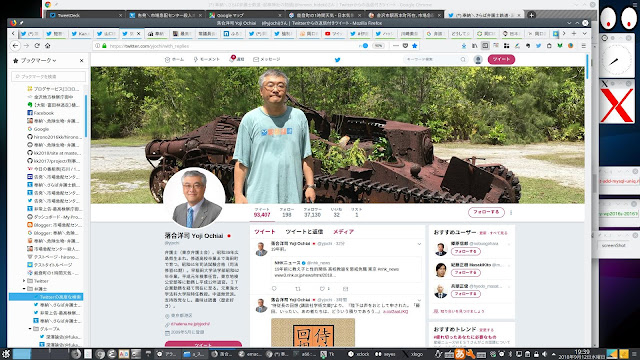Click the ツイート count 93,407 stat
This screenshot has width=640, height=360.
[262, 212]
